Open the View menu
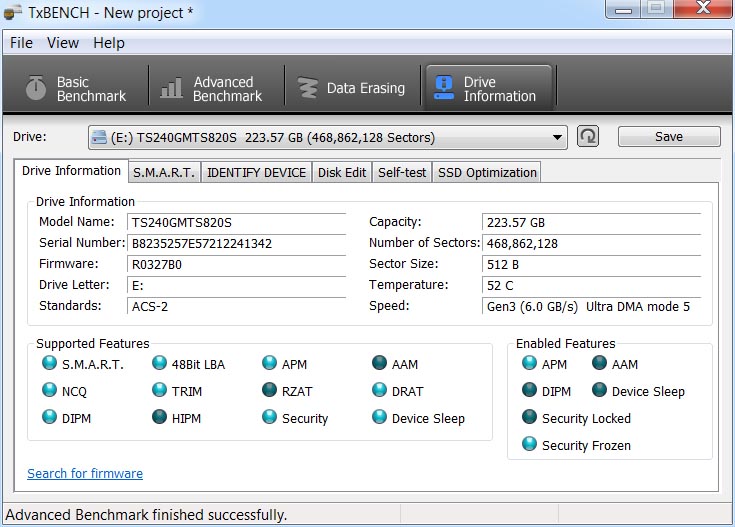 pyautogui.click(x=63, y=43)
